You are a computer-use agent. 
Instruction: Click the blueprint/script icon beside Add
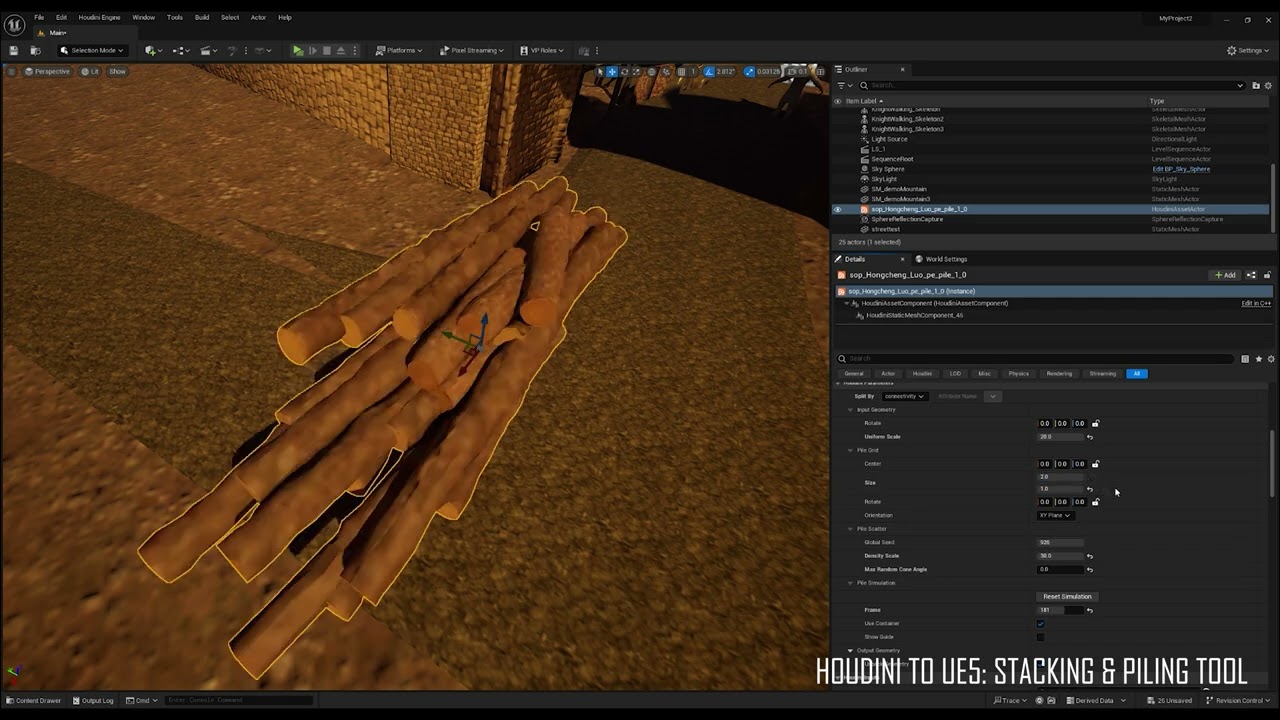[1251, 275]
